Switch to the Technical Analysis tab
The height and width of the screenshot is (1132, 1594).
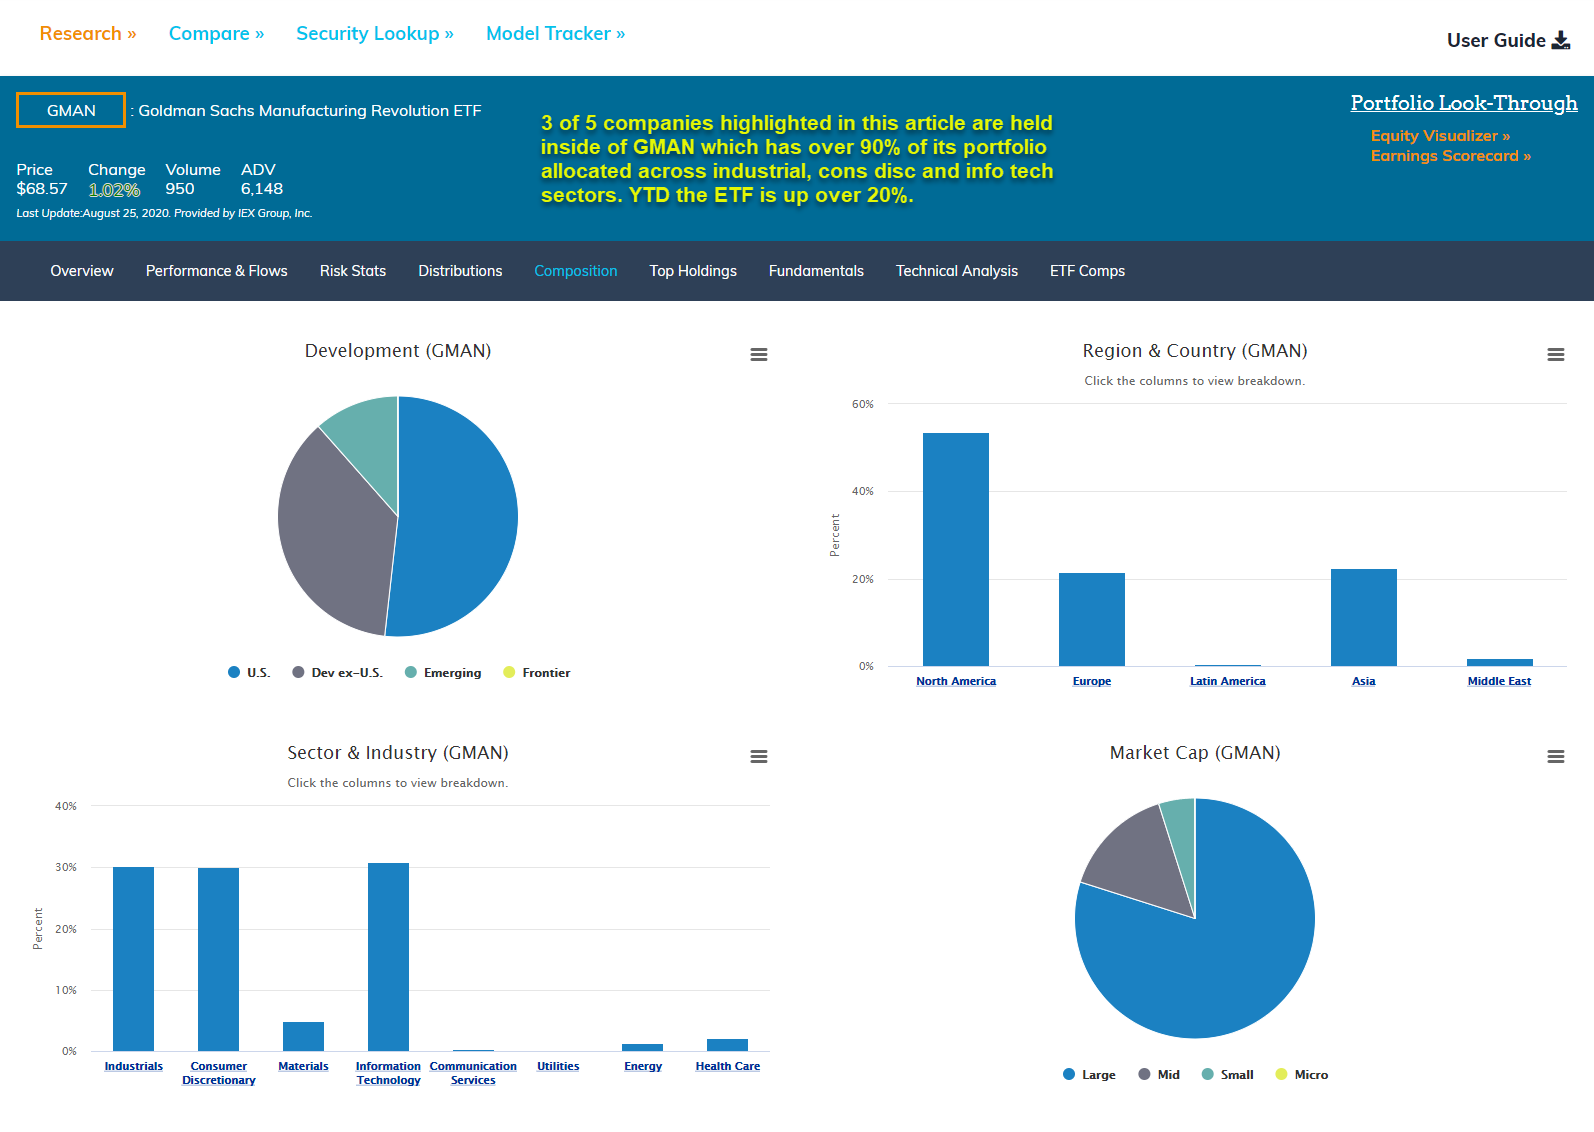tap(957, 271)
